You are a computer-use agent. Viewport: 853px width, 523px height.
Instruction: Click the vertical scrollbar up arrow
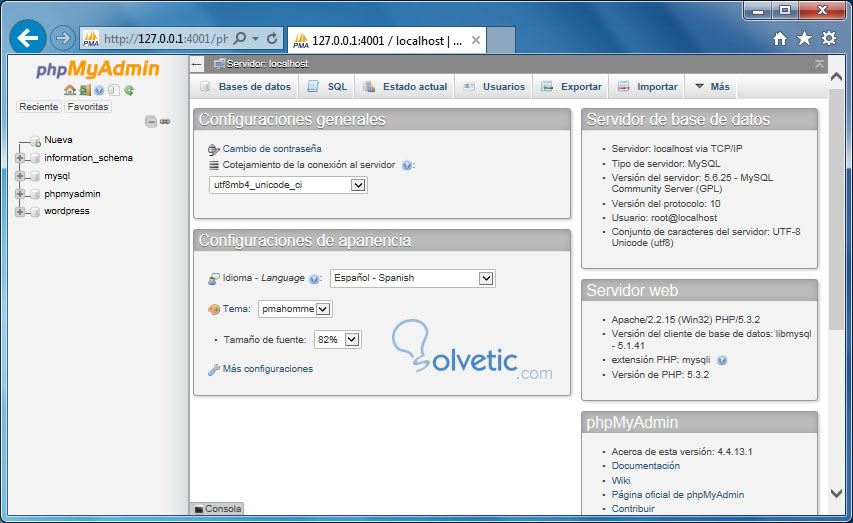[836, 78]
